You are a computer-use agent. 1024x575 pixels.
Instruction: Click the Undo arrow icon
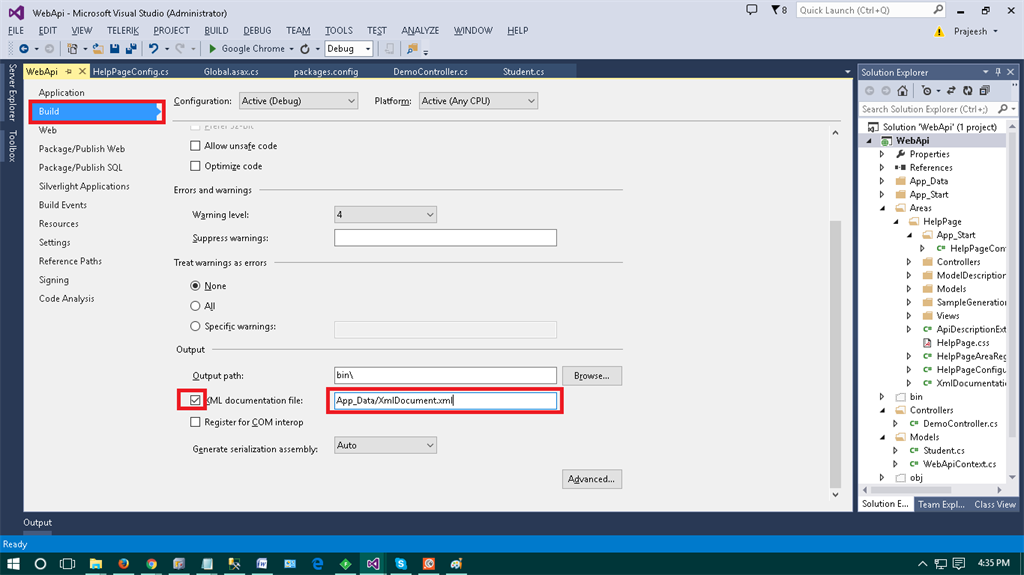[x=153, y=49]
